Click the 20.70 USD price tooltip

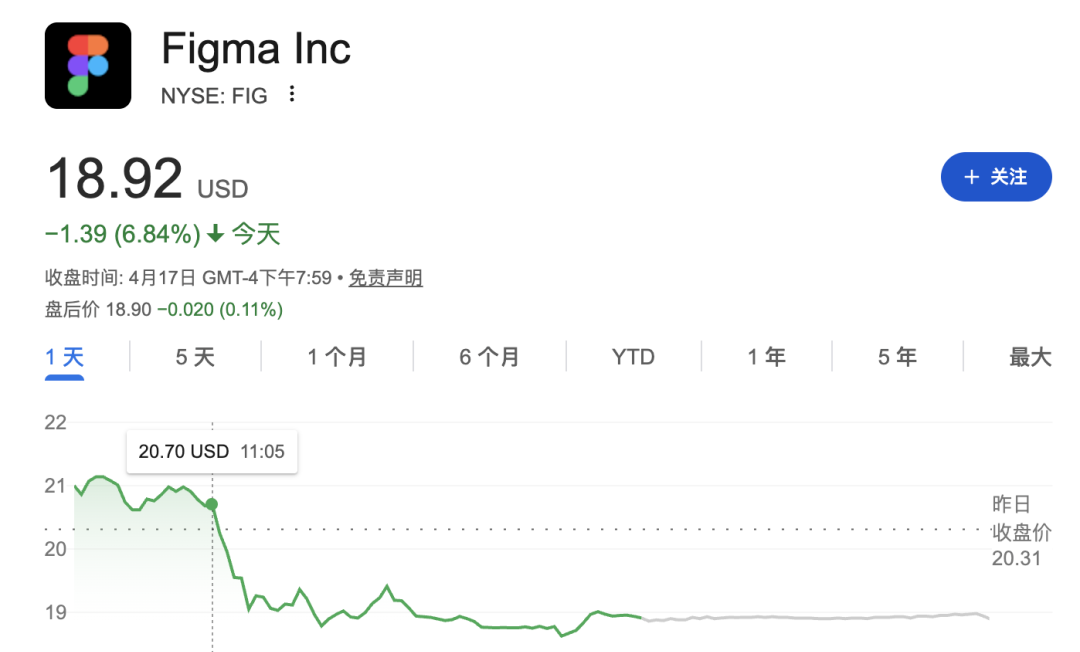click(211, 452)
